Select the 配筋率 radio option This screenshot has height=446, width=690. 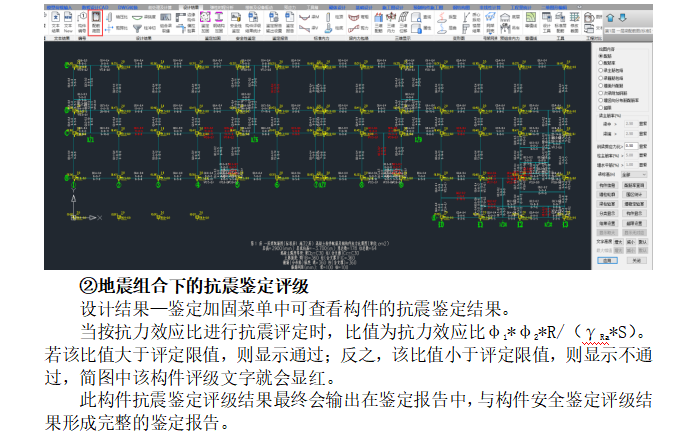point(607,63)
